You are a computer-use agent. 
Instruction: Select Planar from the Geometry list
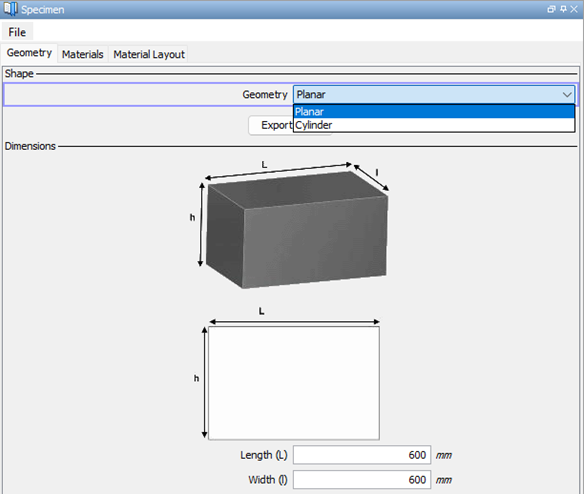tap(434, 112)
